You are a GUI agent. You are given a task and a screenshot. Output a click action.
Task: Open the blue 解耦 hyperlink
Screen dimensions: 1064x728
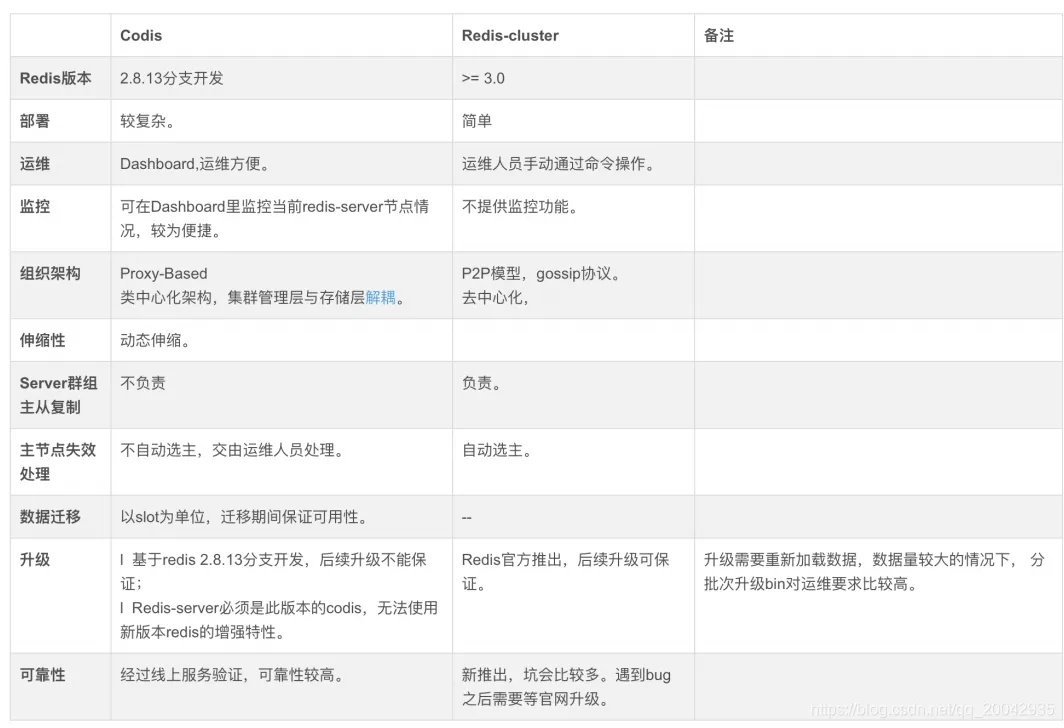pos(380,298)
